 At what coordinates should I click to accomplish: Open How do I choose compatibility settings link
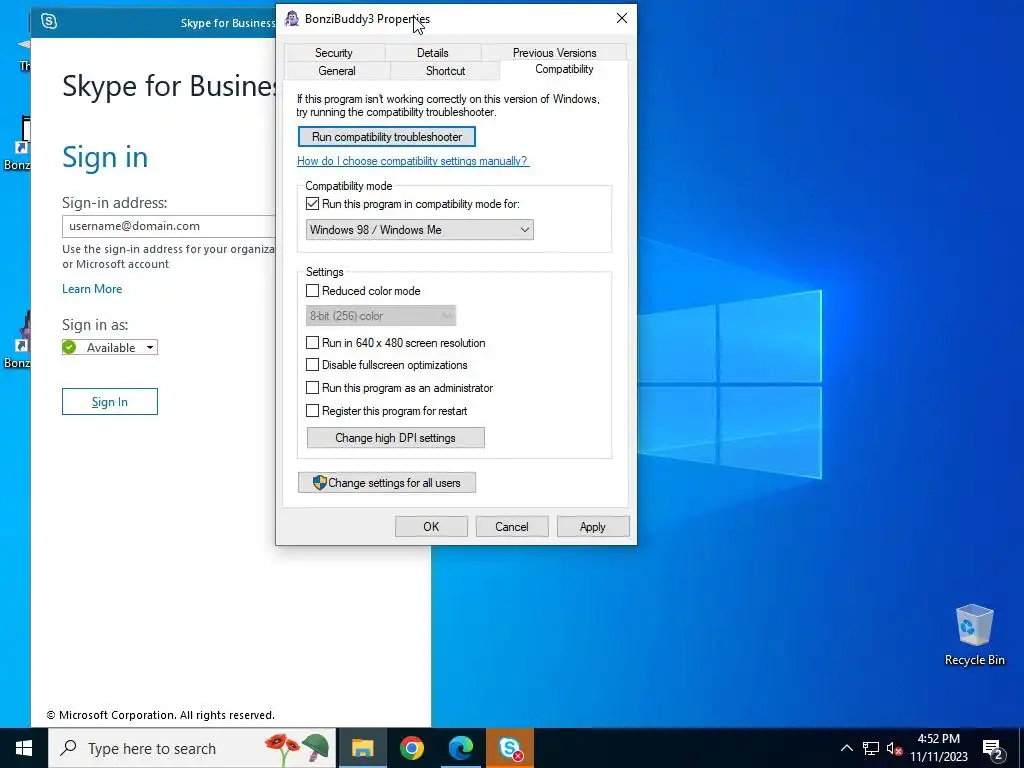[413, 161]
